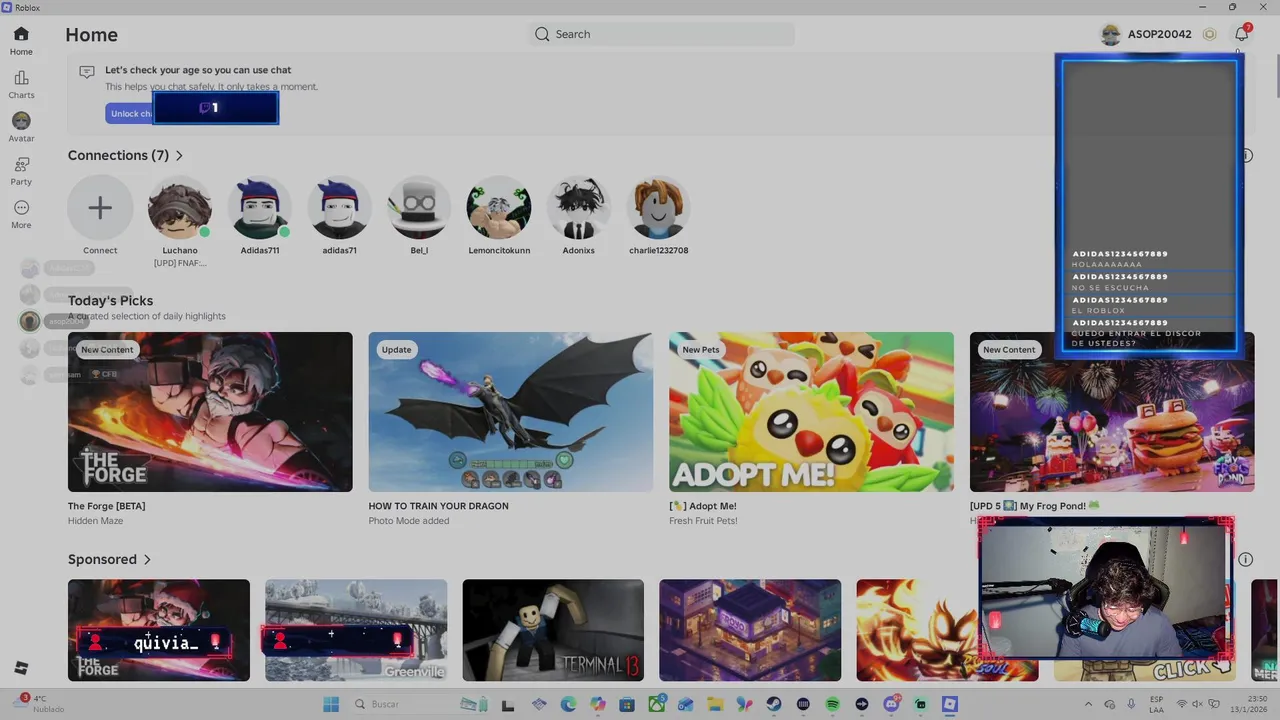
Task: Click the Roblox search field
Action: 662,34
